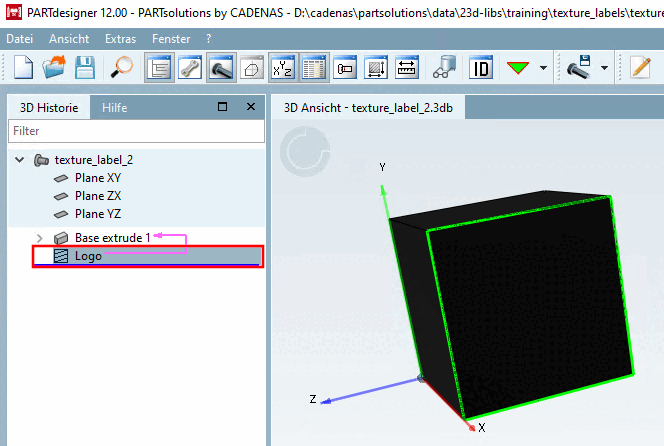Expand the Base extrude 1 node

point(39,238)
